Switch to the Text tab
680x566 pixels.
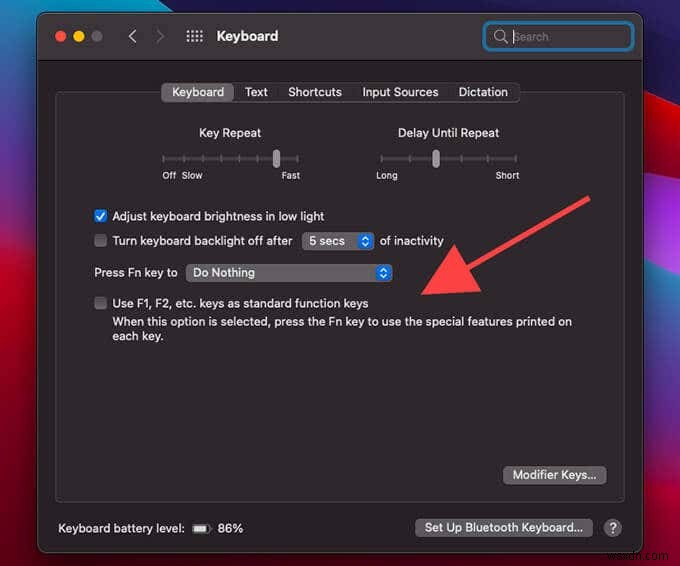pos(256,92)
